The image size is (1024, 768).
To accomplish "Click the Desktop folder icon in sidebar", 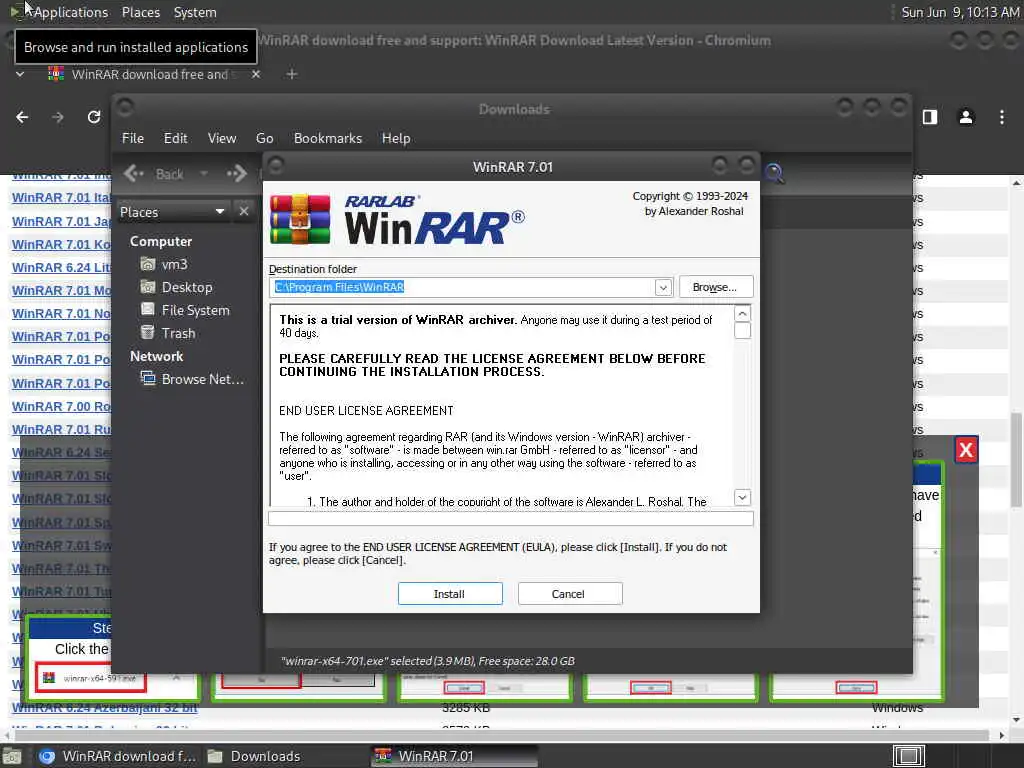I will pos(148,287).
